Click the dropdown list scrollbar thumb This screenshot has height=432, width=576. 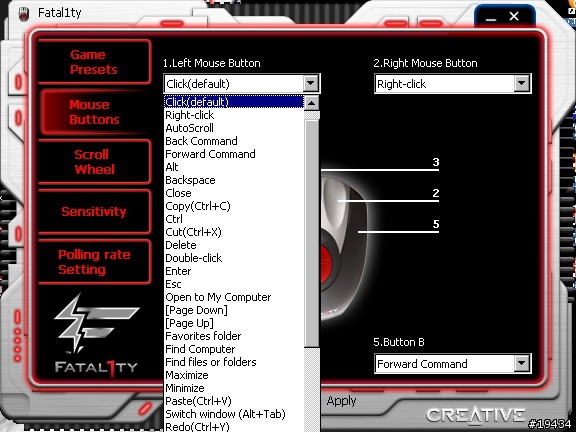[x=312, y=233]
